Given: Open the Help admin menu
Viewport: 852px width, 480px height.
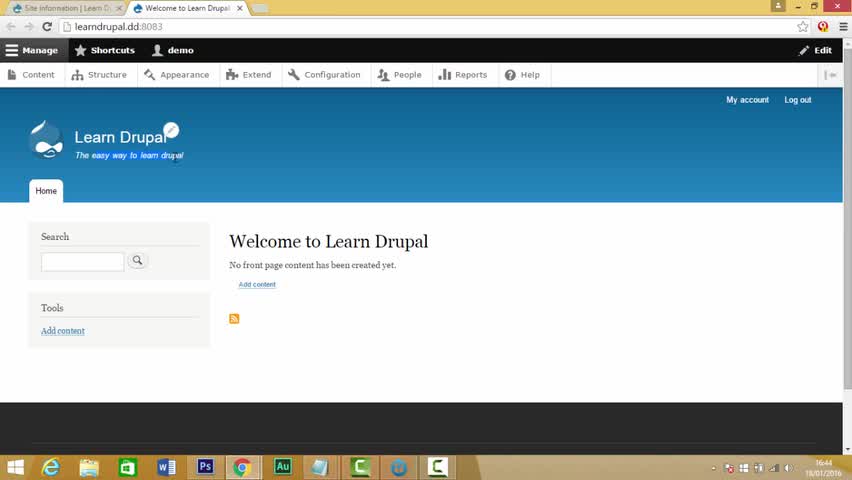Looking at the screenshot, I should point(522,75).
